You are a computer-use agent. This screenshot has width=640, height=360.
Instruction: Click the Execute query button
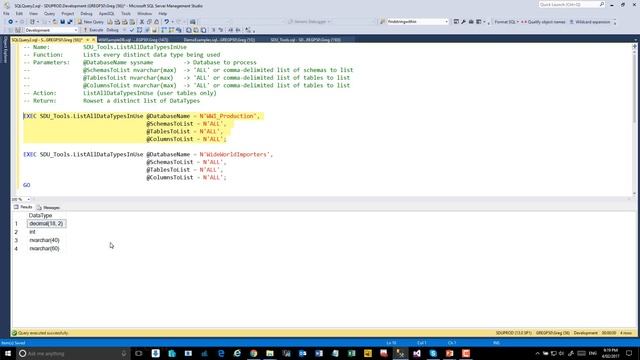93,30
